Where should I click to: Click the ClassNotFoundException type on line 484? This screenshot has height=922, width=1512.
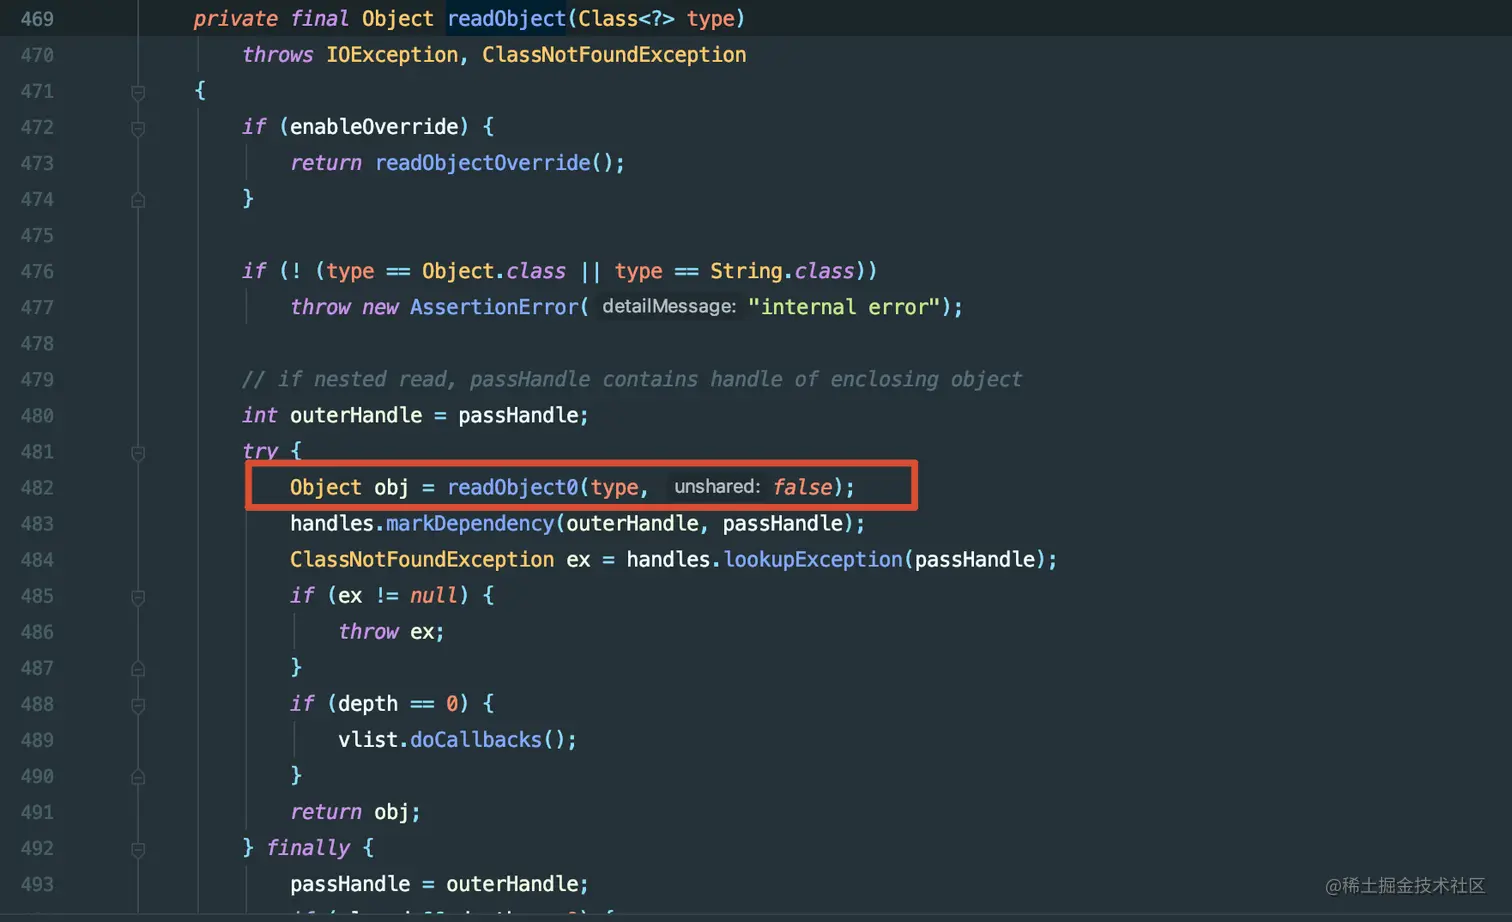coord(422,559)
